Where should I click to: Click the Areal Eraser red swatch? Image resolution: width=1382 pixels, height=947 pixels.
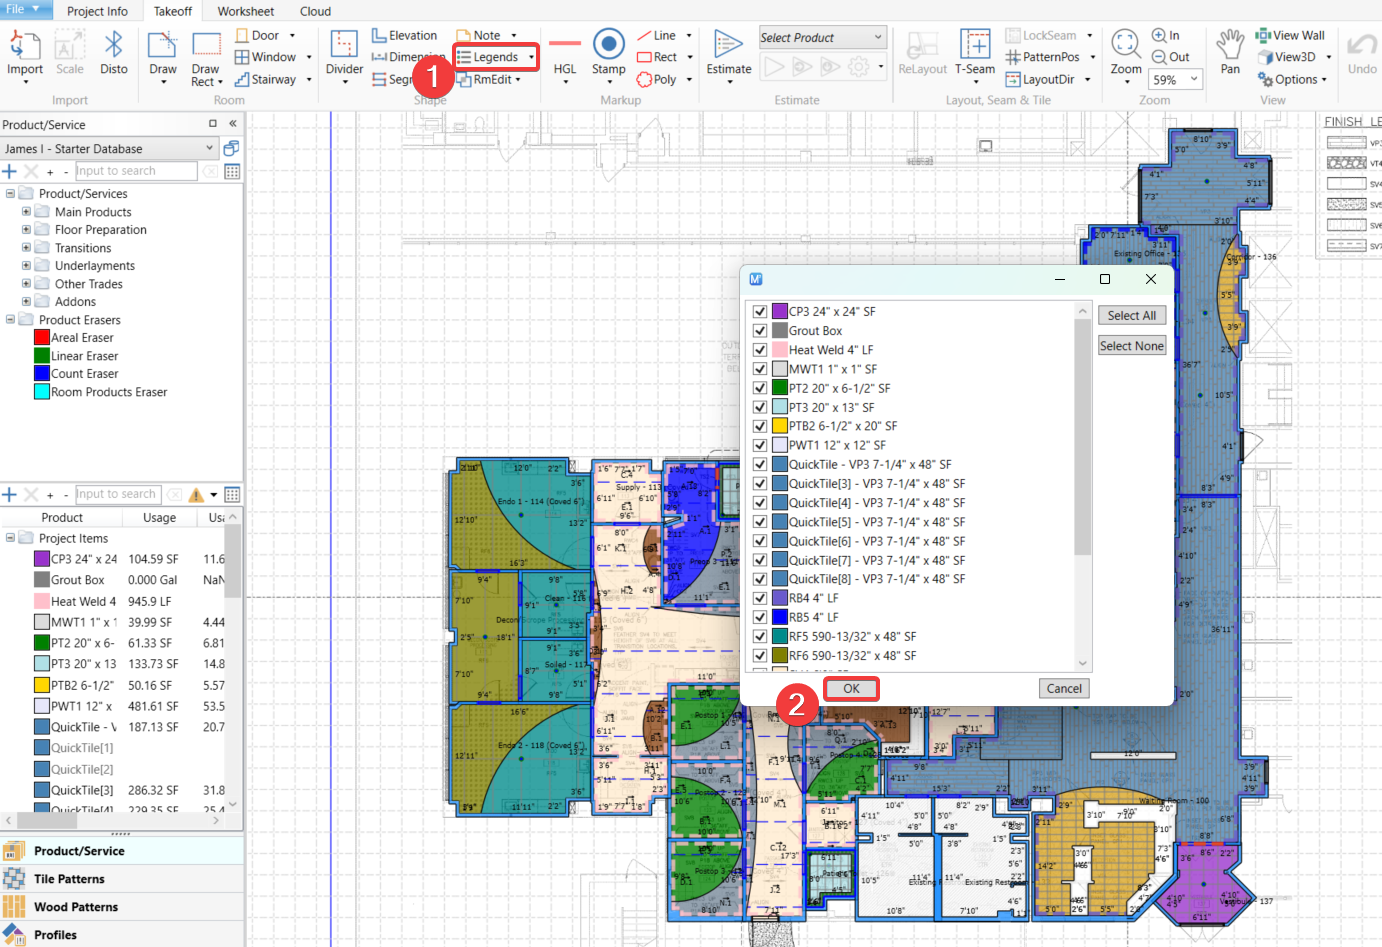pos(42,338)
